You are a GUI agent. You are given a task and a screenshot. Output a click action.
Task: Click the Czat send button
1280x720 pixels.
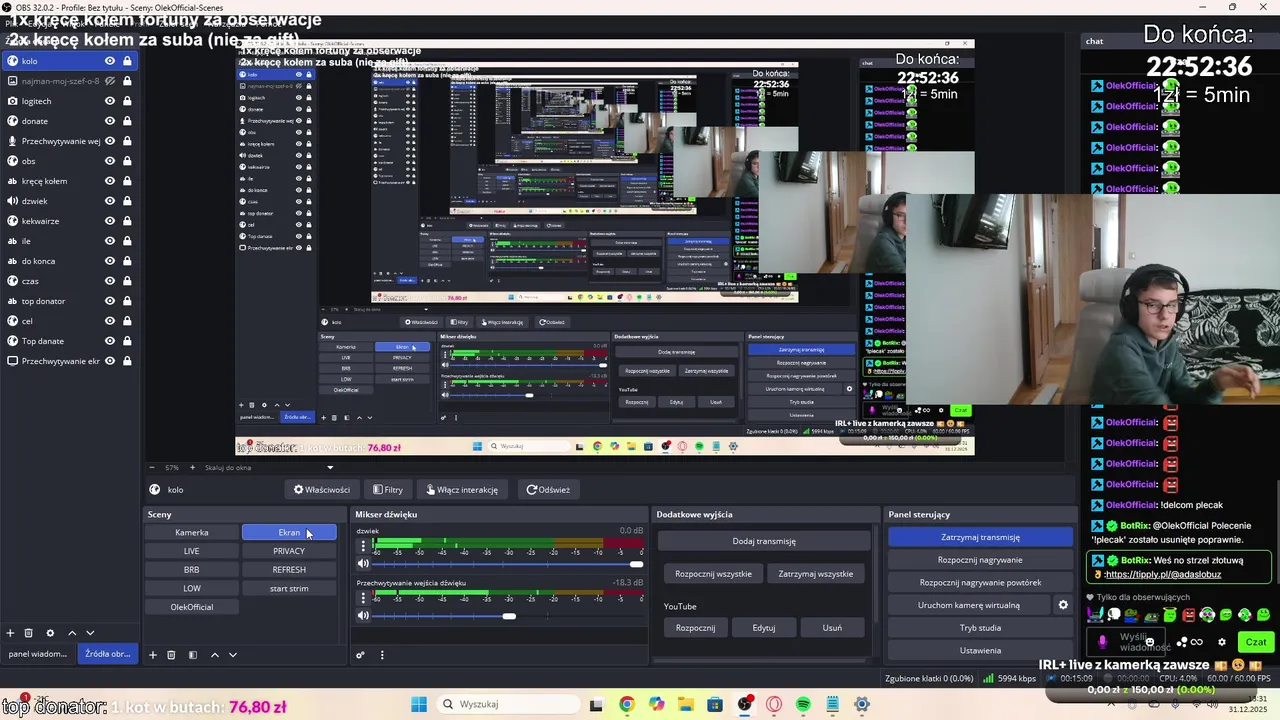[1256, 642]
